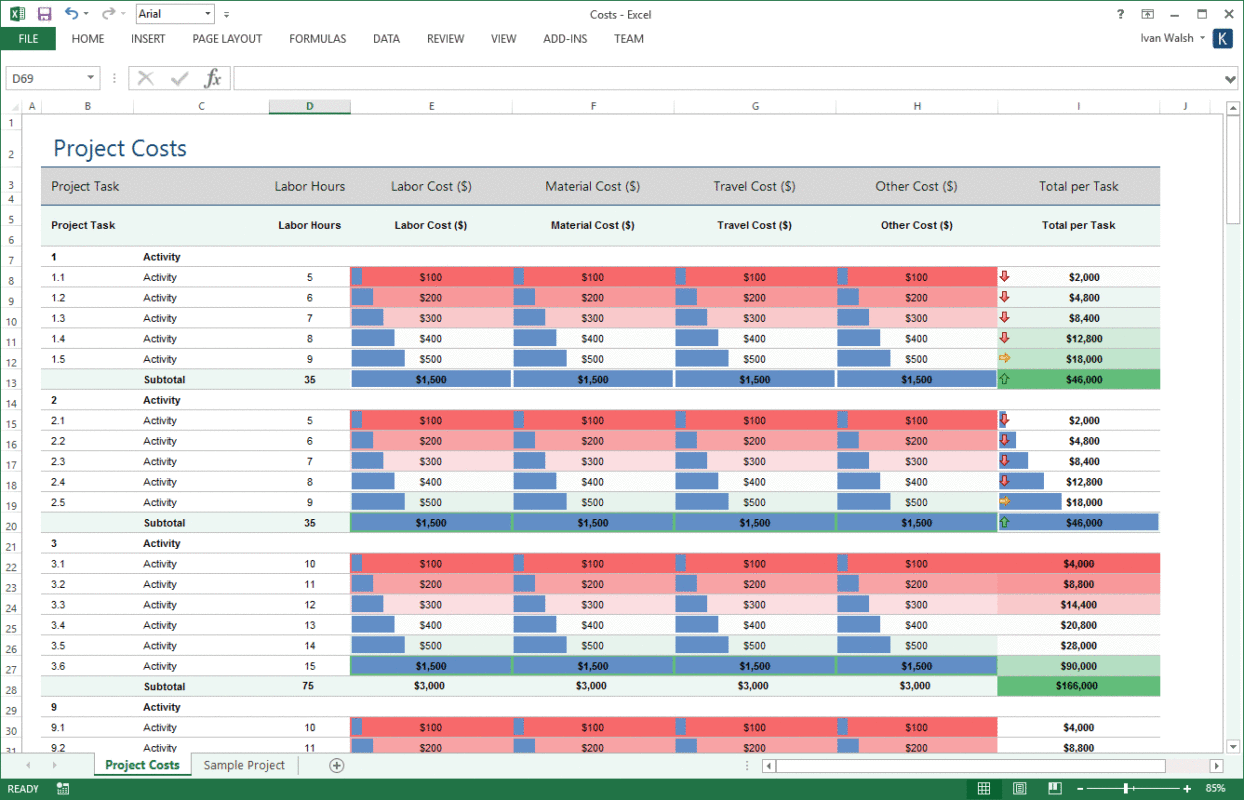The width and height of the screenshot is (1244, 800).
Task: Open the Name Box dropdown showing D69
Action: tap(88, 77)
